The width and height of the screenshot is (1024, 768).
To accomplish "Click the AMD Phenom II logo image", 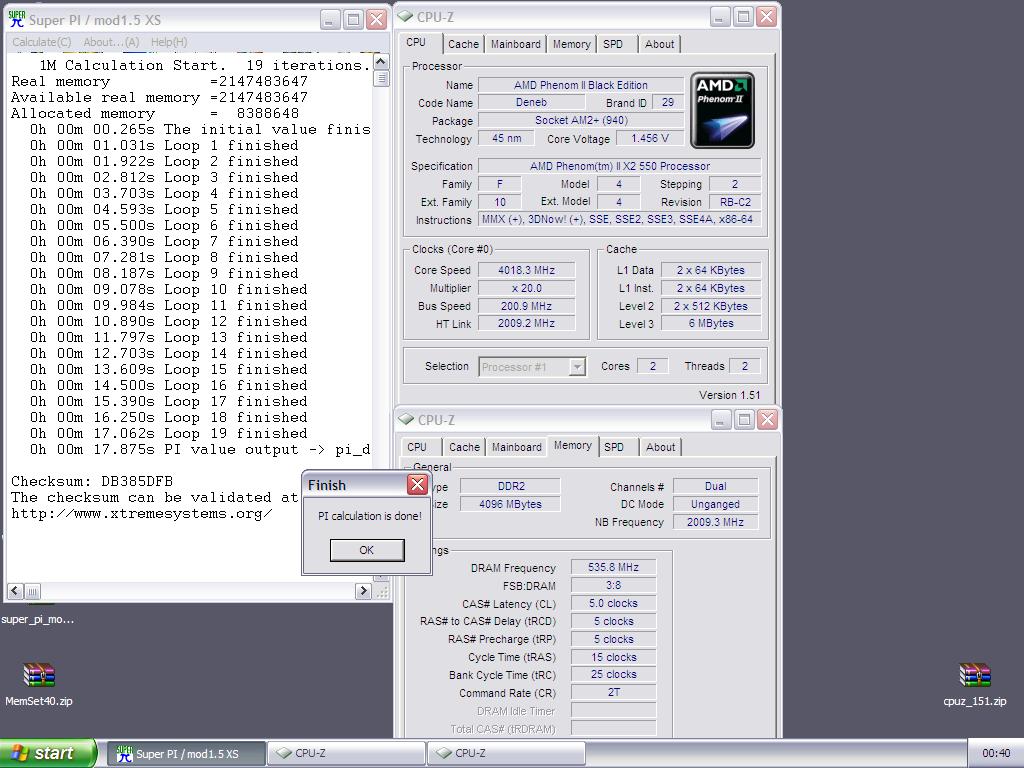I will tap(722, 110).
